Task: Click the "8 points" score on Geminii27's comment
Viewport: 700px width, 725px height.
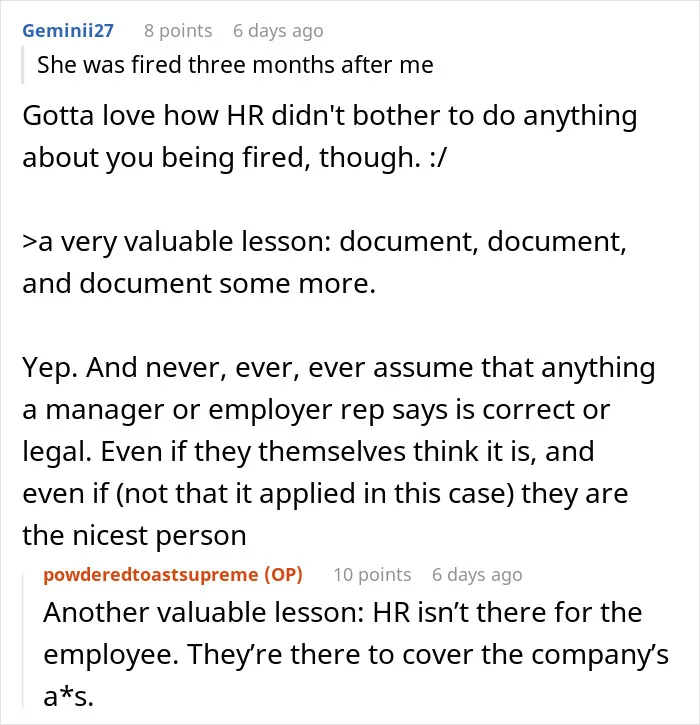Action: [178, 31]
